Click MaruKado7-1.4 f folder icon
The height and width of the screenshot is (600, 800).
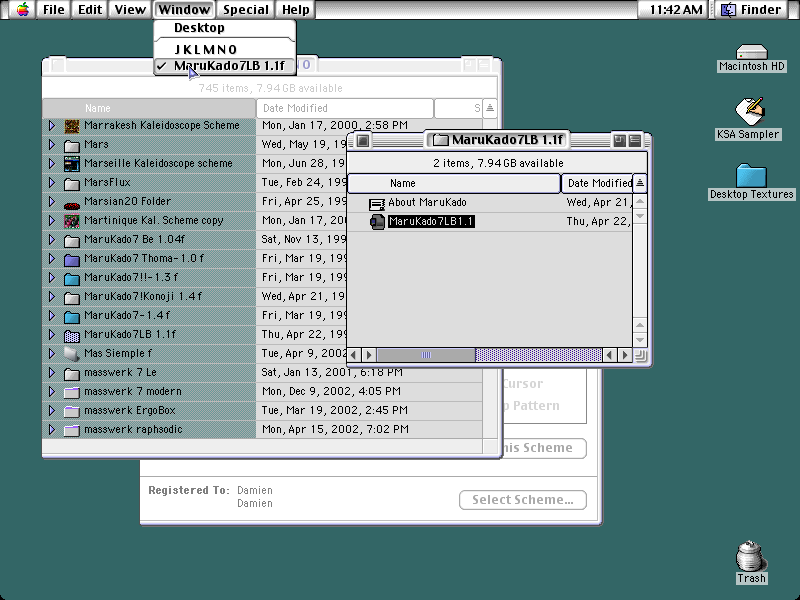click(x=72, y=316)
